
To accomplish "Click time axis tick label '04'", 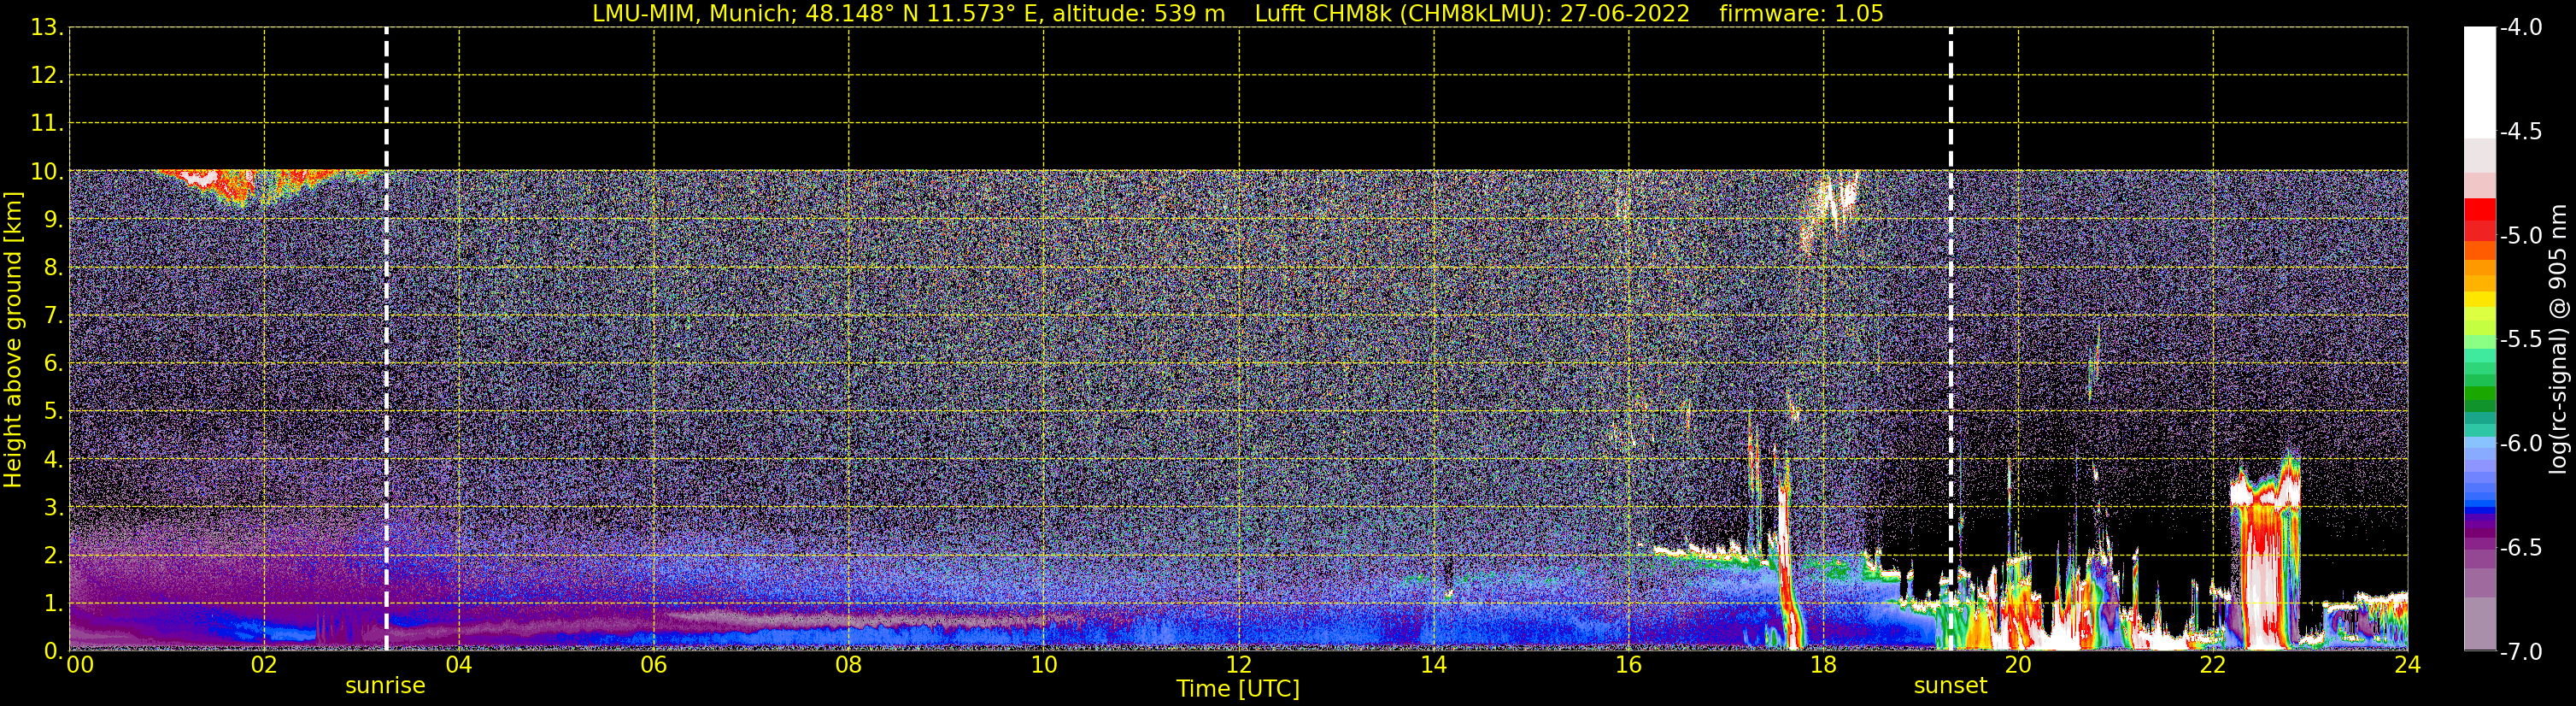I will click(x=459, y=665).
